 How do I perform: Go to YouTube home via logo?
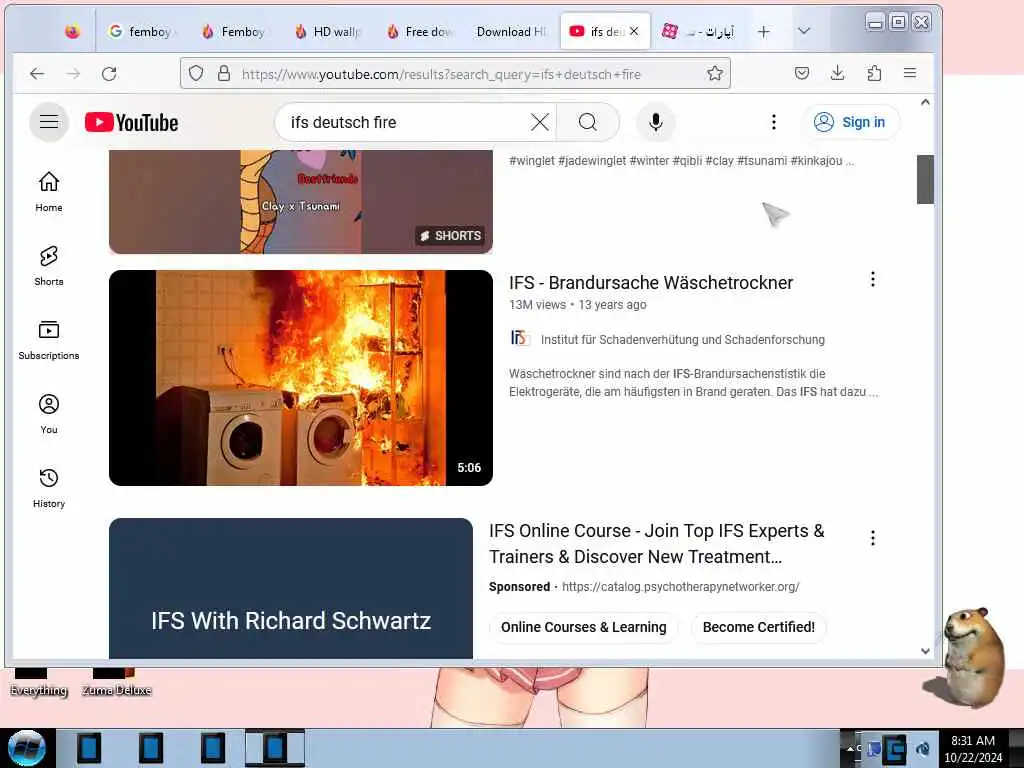tap(131, 122)
